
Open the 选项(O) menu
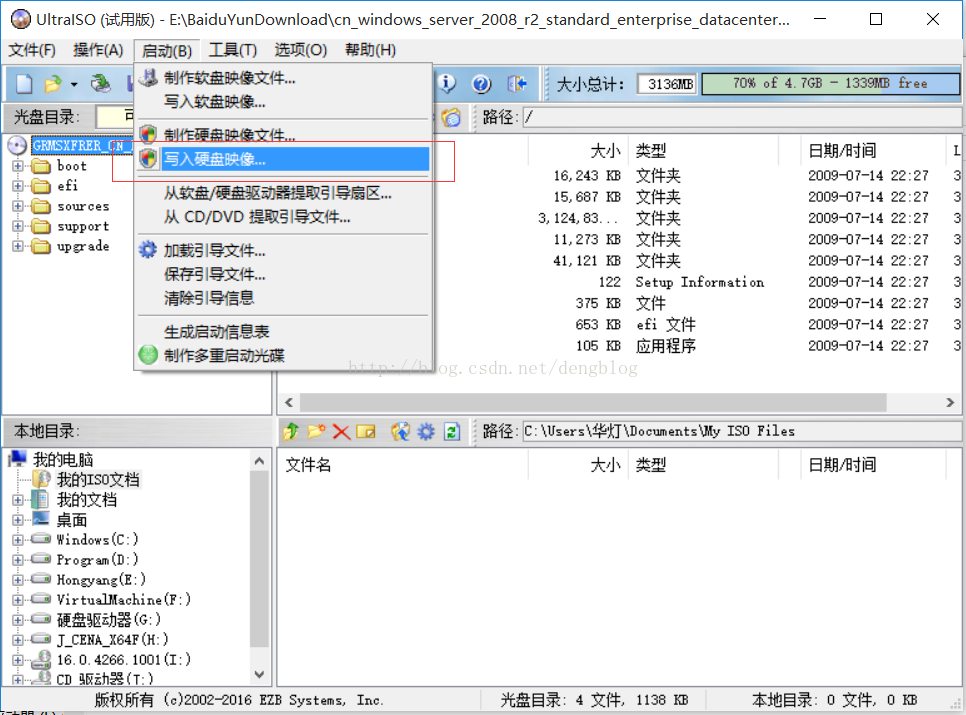(x=300, y=50)
